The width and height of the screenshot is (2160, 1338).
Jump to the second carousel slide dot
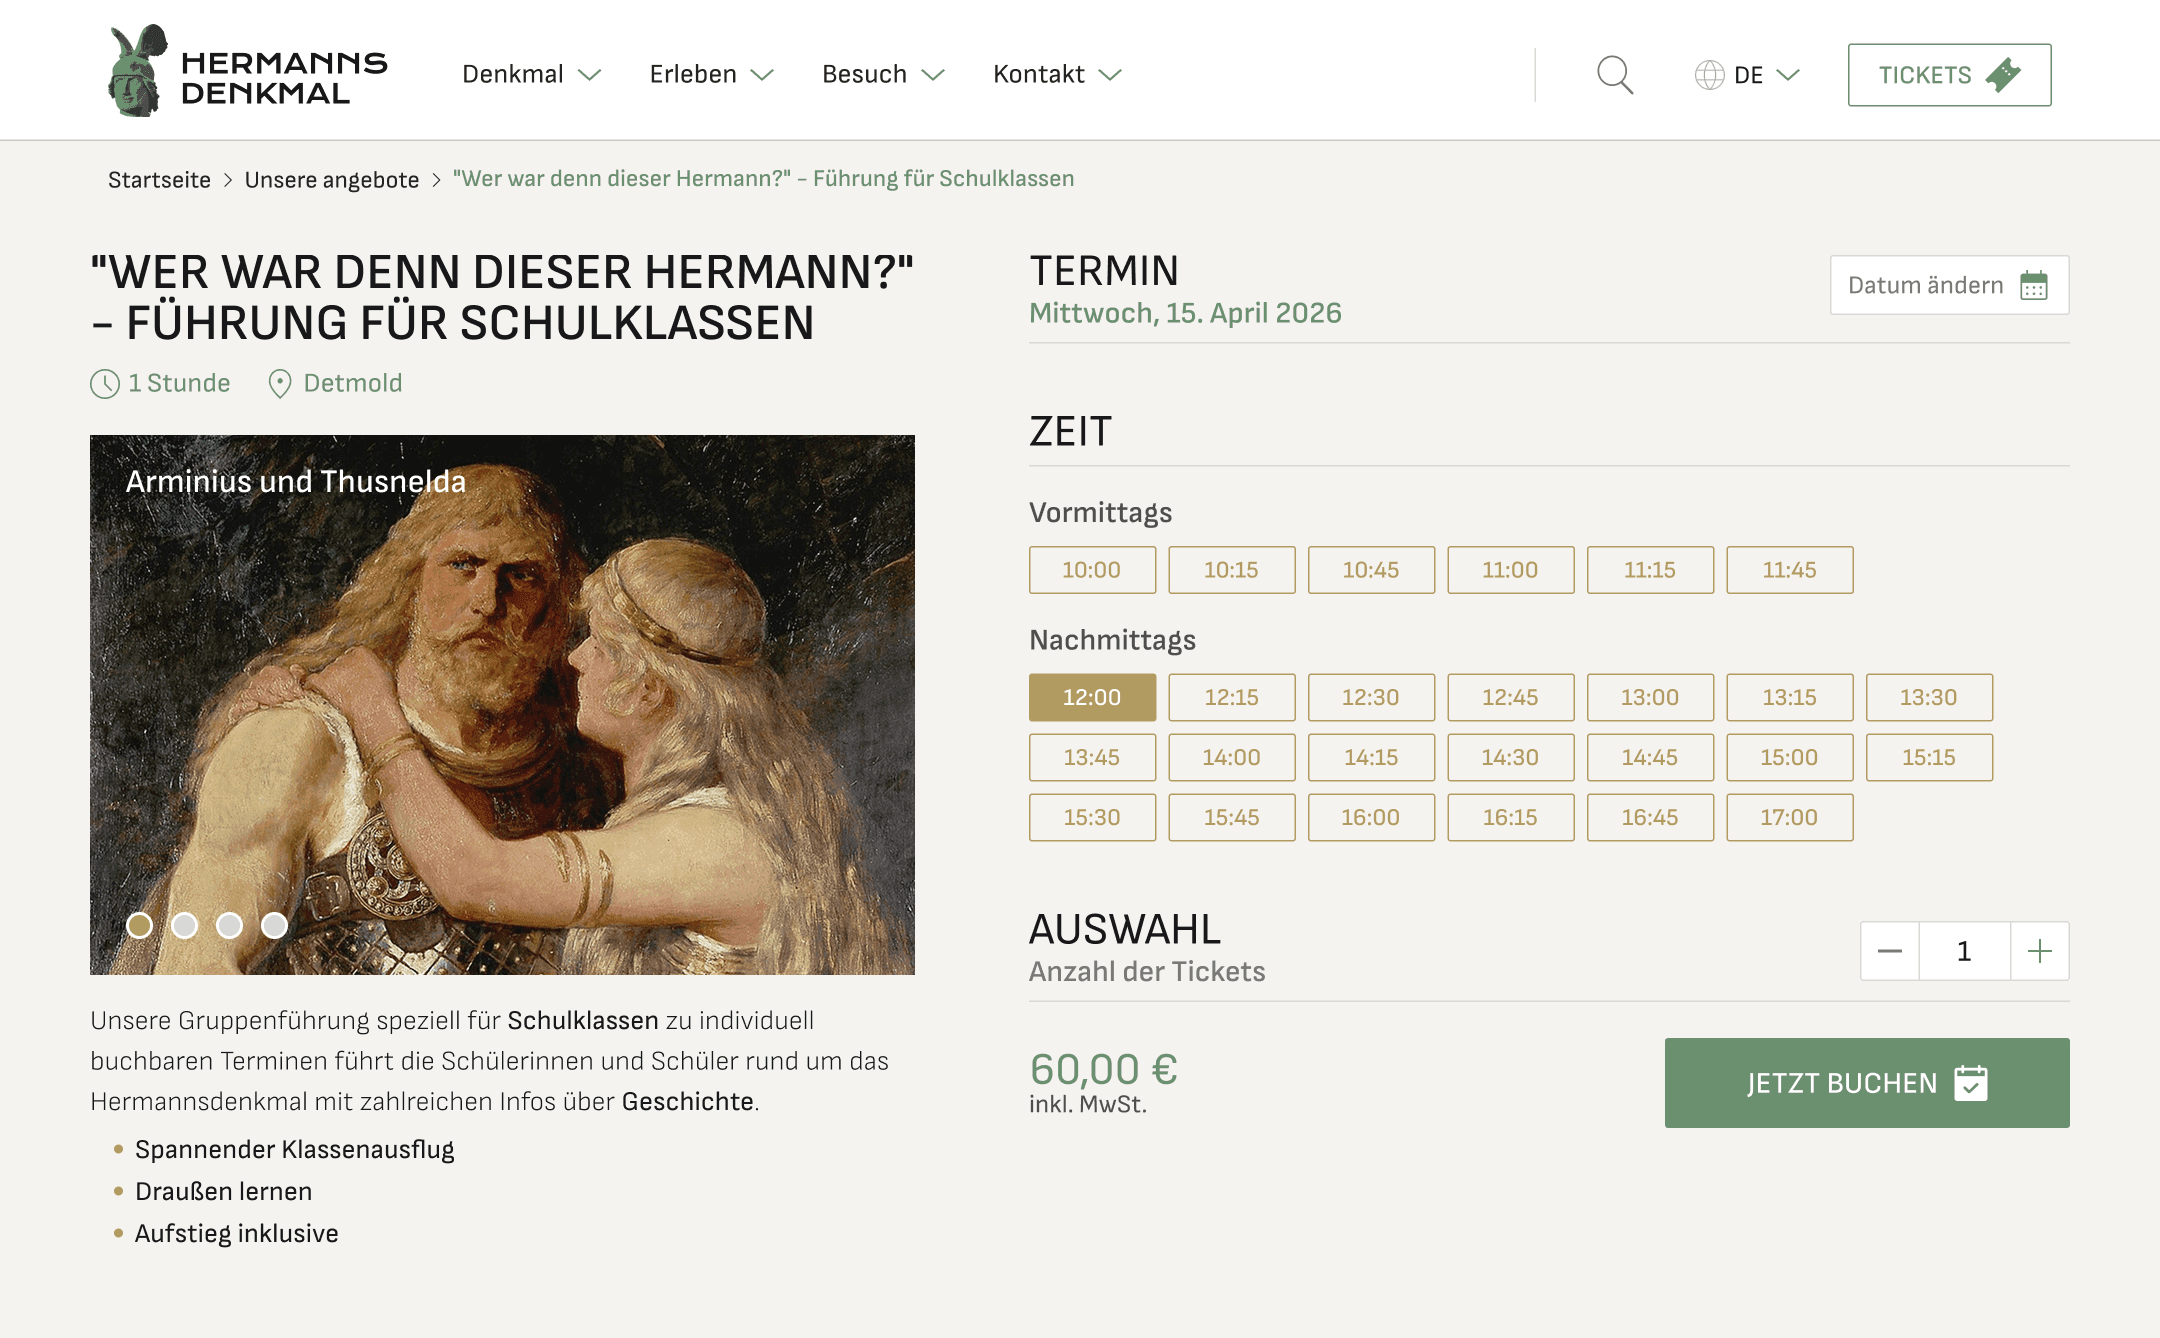pos(185,926)
